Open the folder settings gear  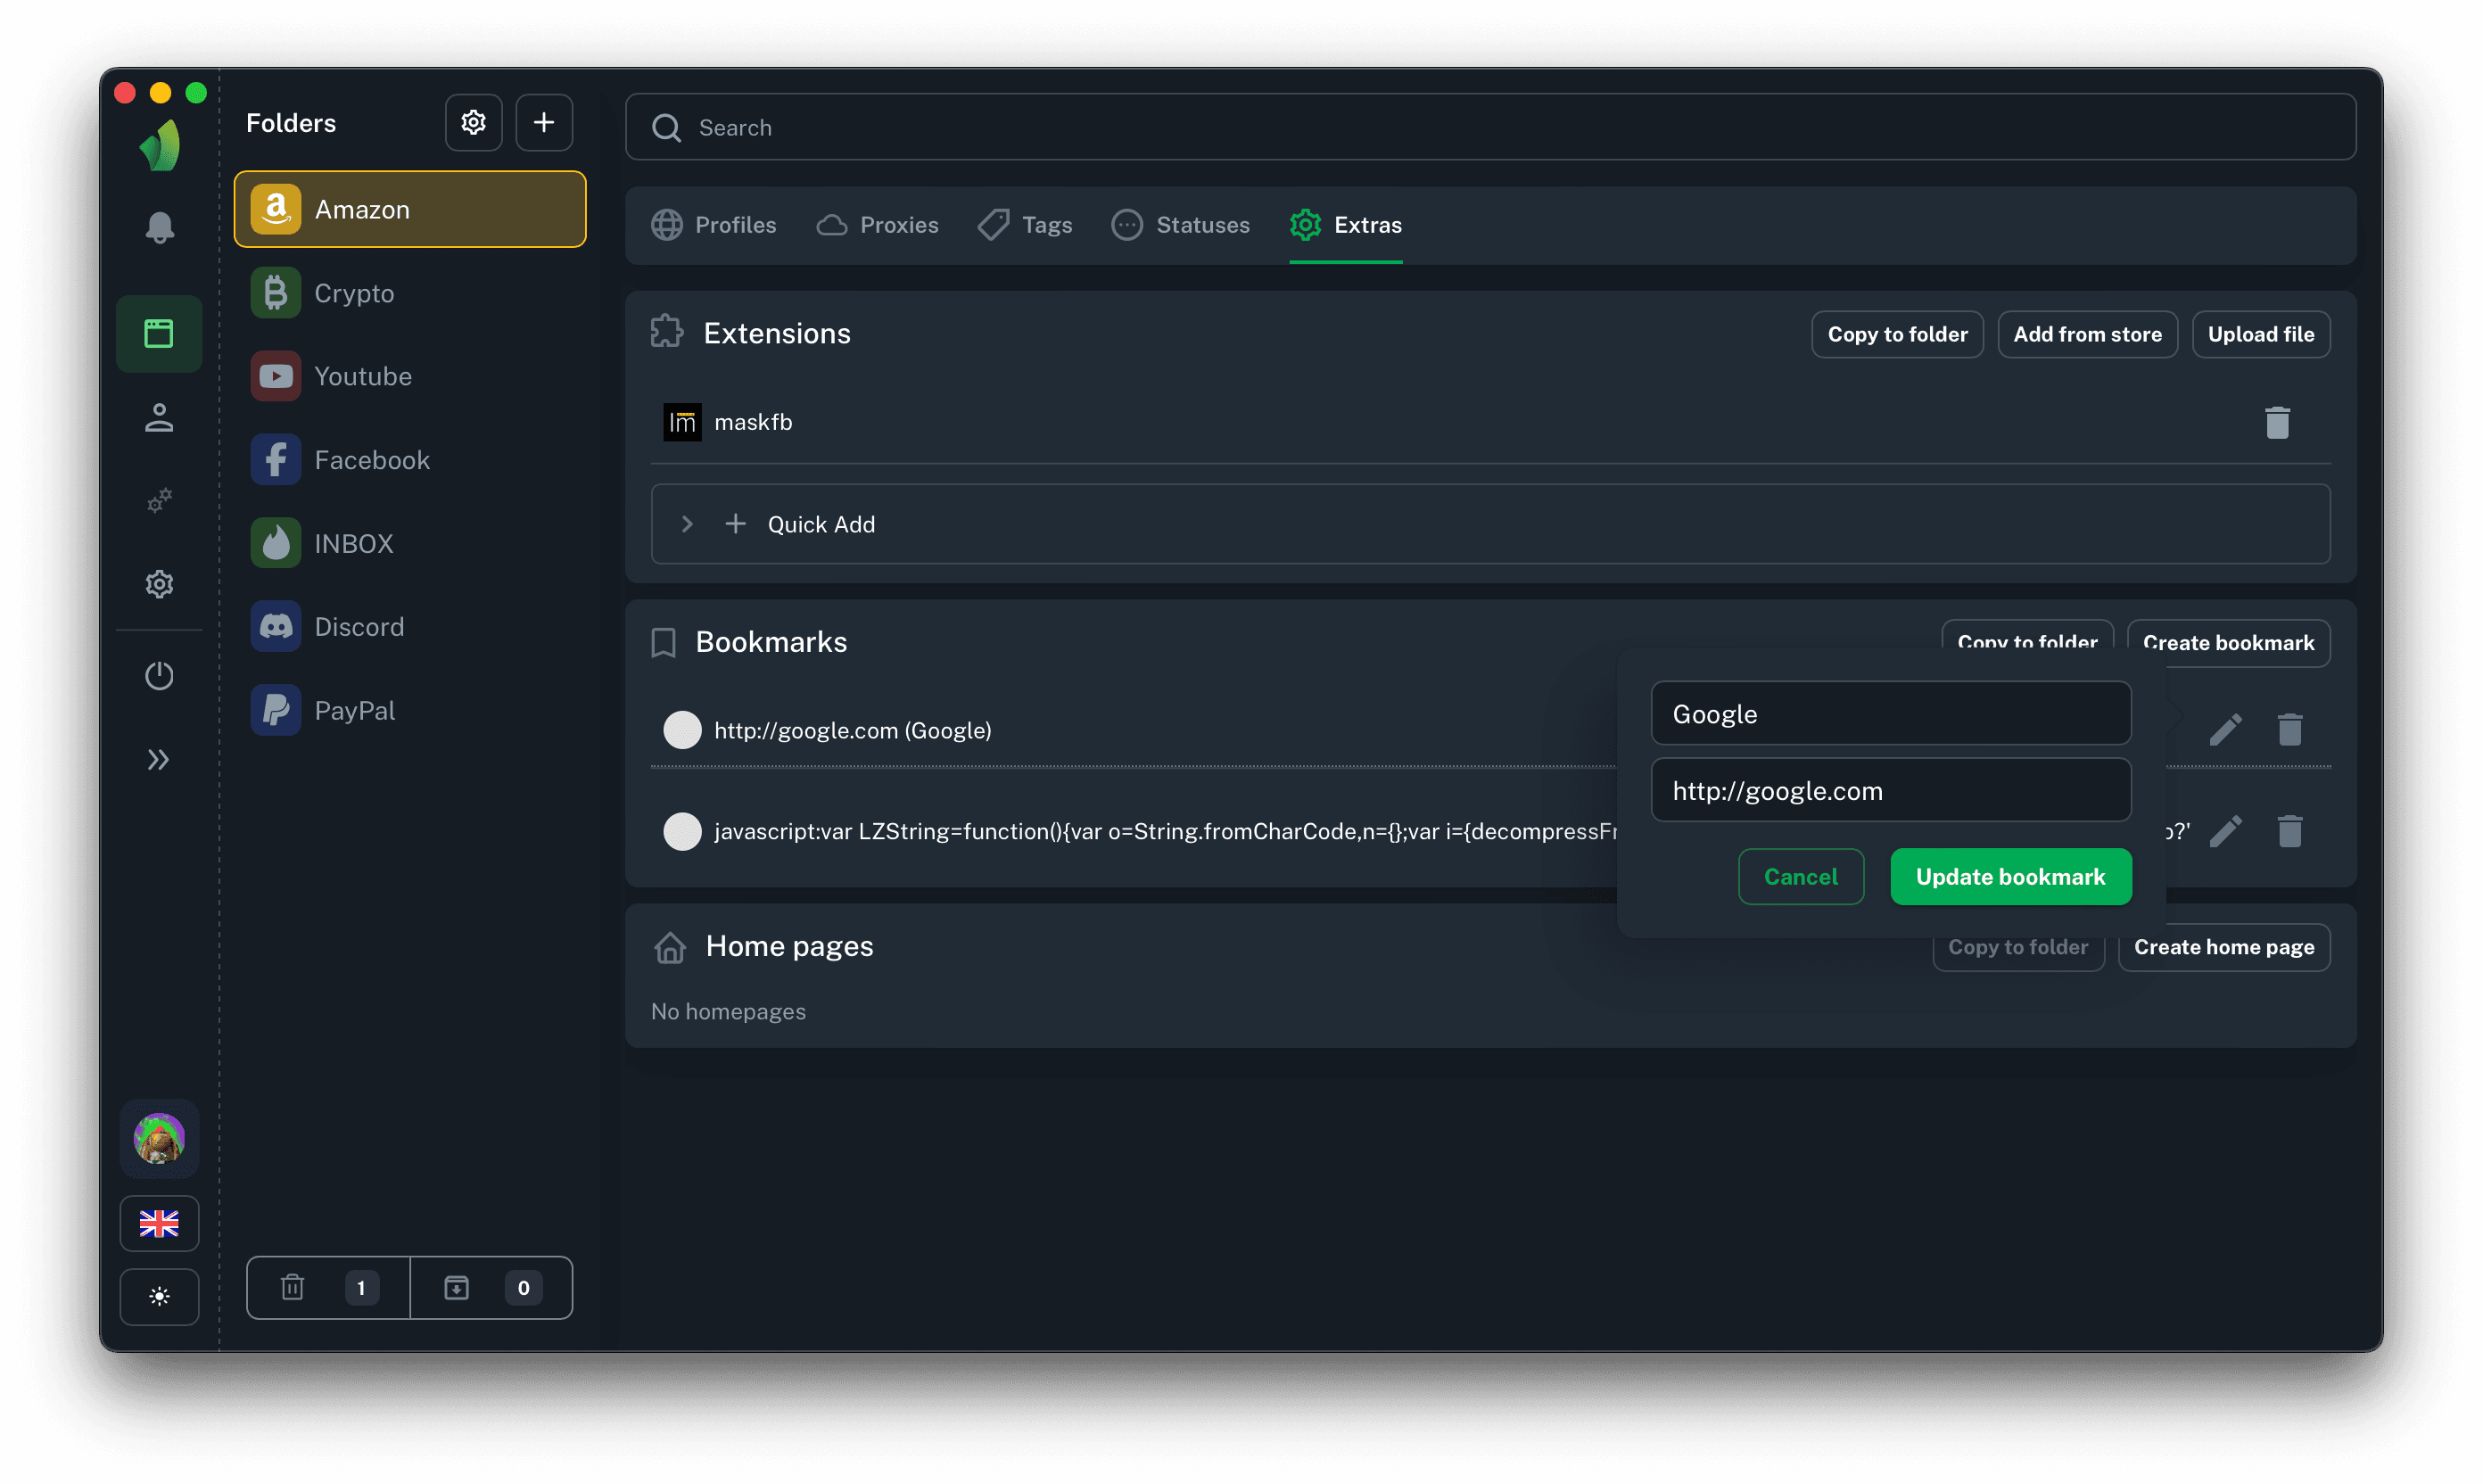click(x=473, y=122)
